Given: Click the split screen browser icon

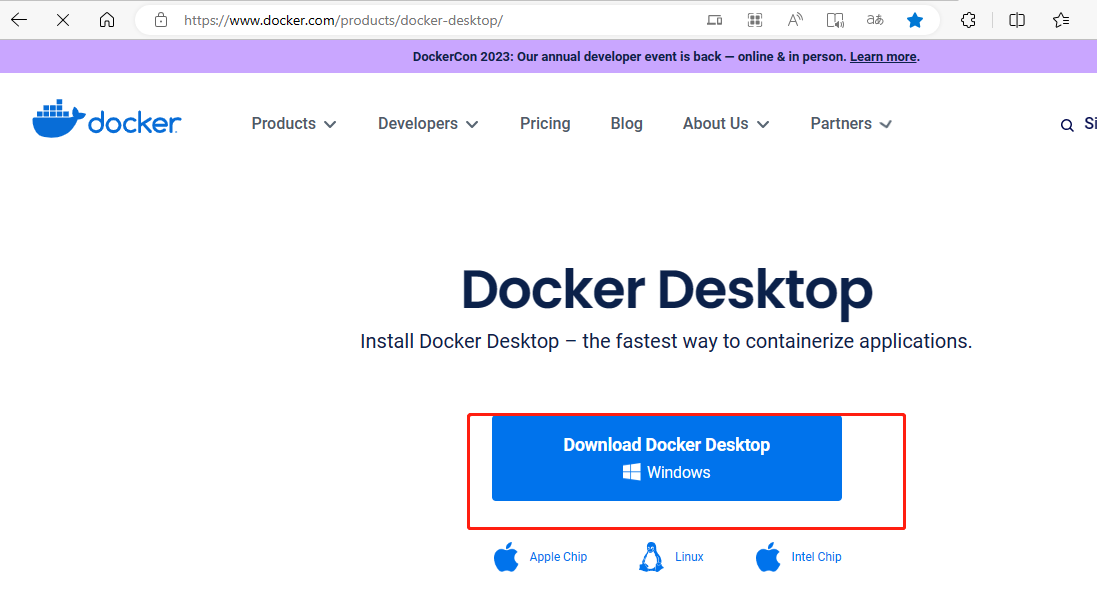Looking at the screenshot, I should pos(1016,19).
